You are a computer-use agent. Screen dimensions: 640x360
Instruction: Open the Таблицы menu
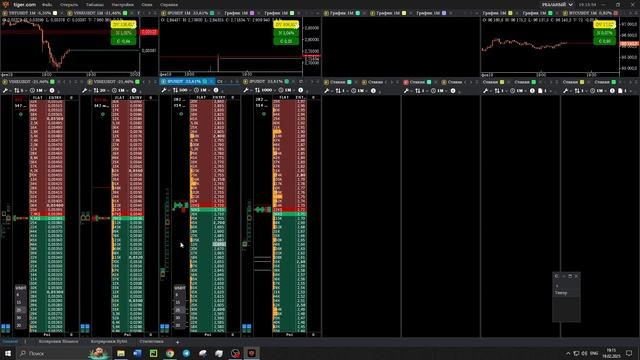95,4
